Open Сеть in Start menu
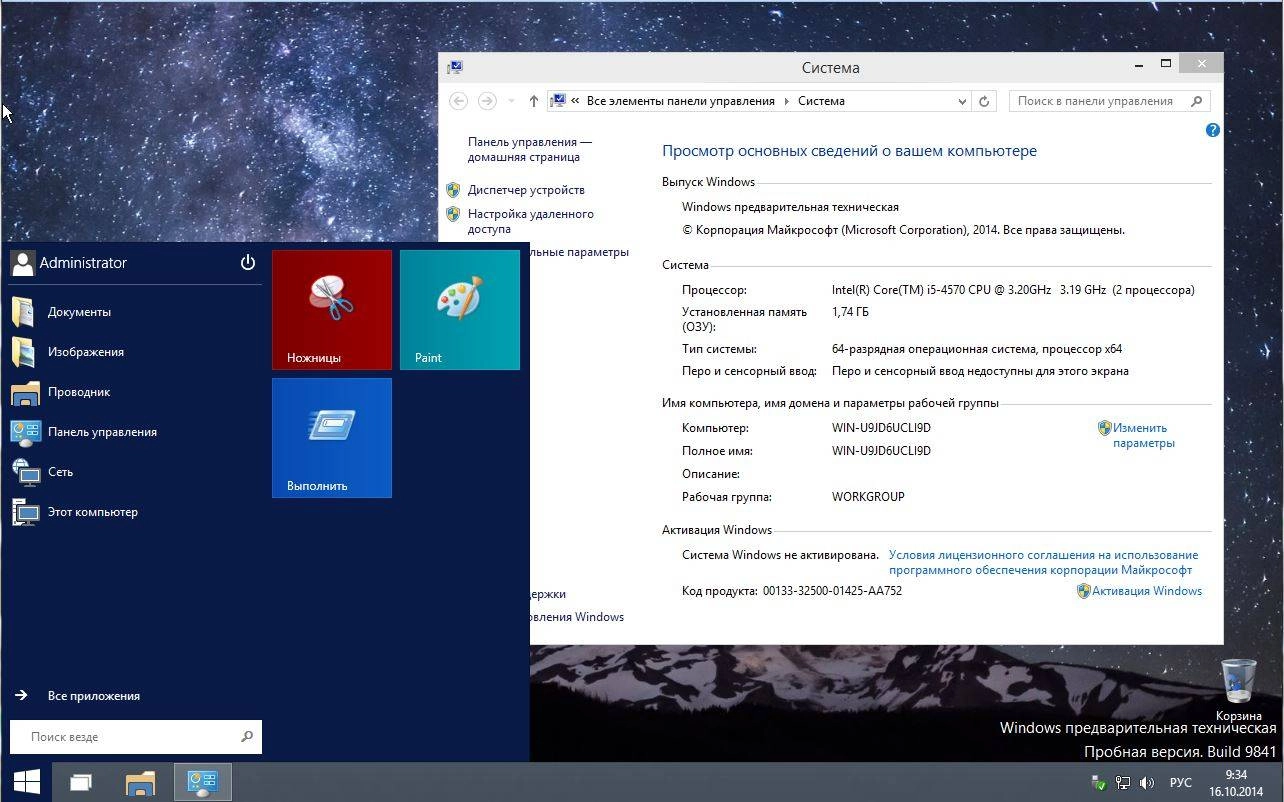1284x802 pixels. point(136,472)
